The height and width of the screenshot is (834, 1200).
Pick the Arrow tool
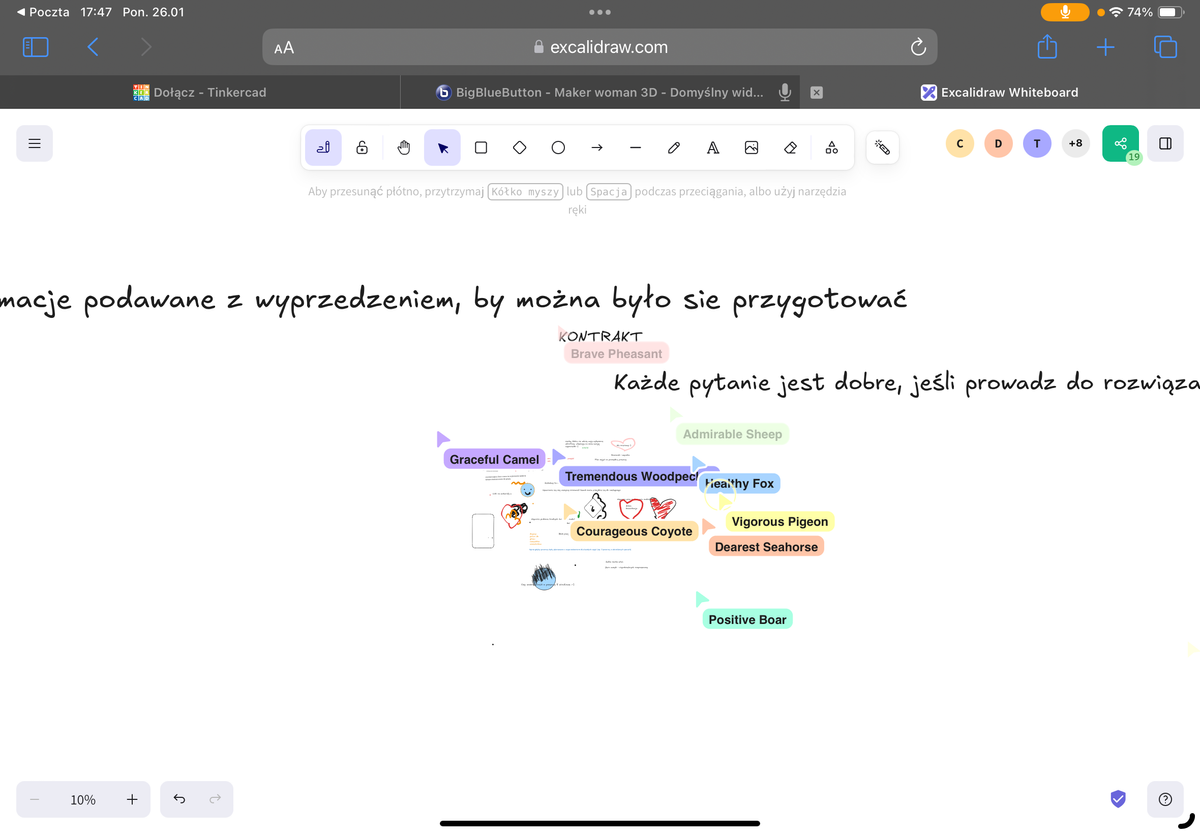[597, 147]
